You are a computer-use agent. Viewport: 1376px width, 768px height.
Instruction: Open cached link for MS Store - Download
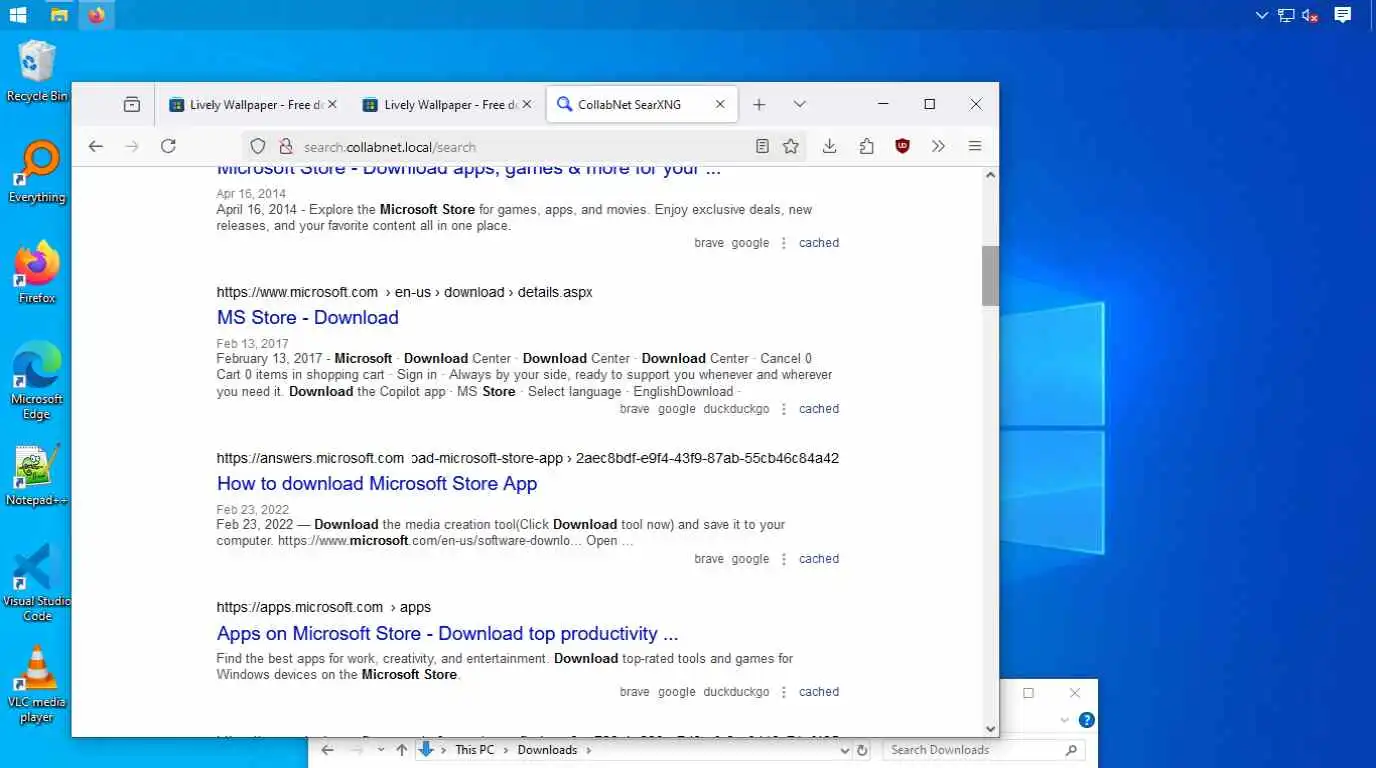coord(819,409)
